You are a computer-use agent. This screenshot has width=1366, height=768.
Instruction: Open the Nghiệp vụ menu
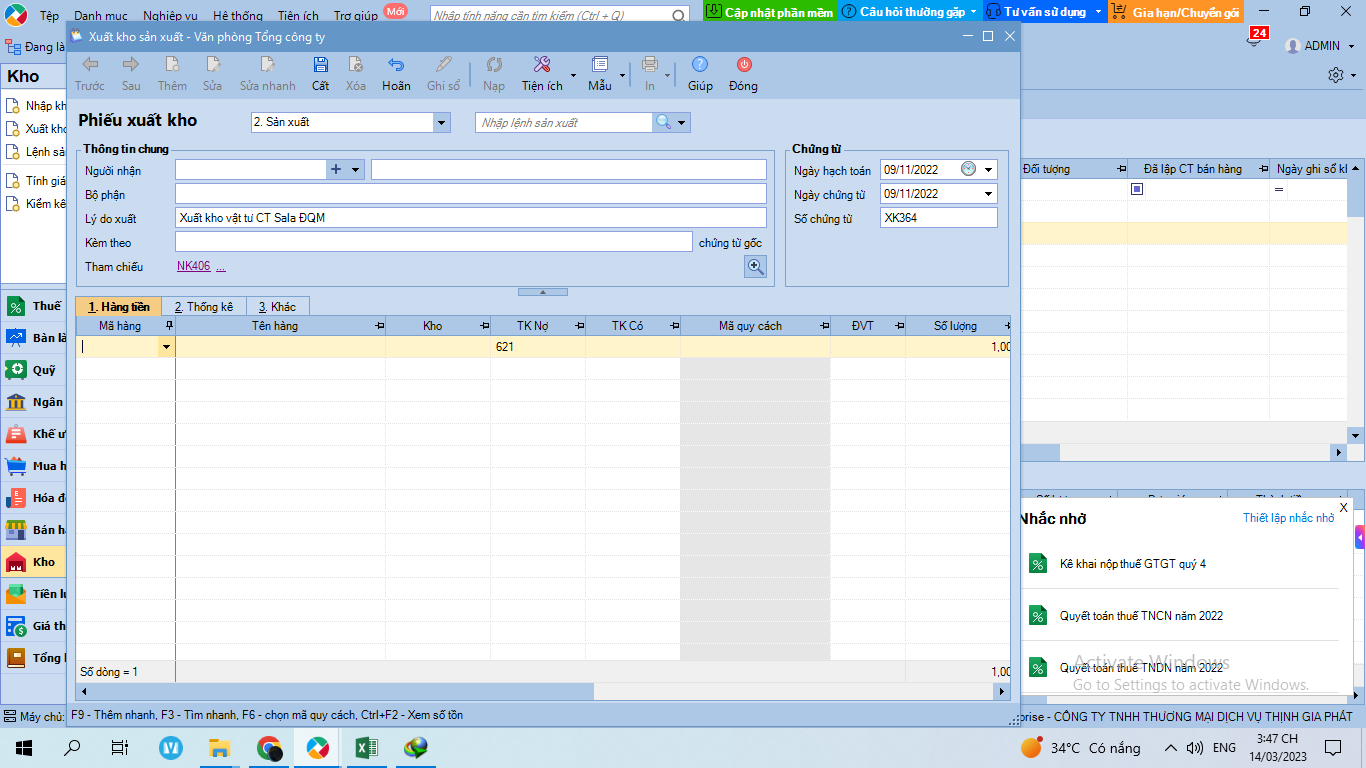(170, 16)
